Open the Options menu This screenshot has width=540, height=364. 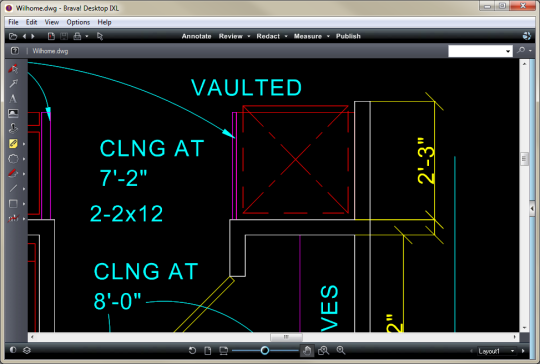(x=78, y=22)
